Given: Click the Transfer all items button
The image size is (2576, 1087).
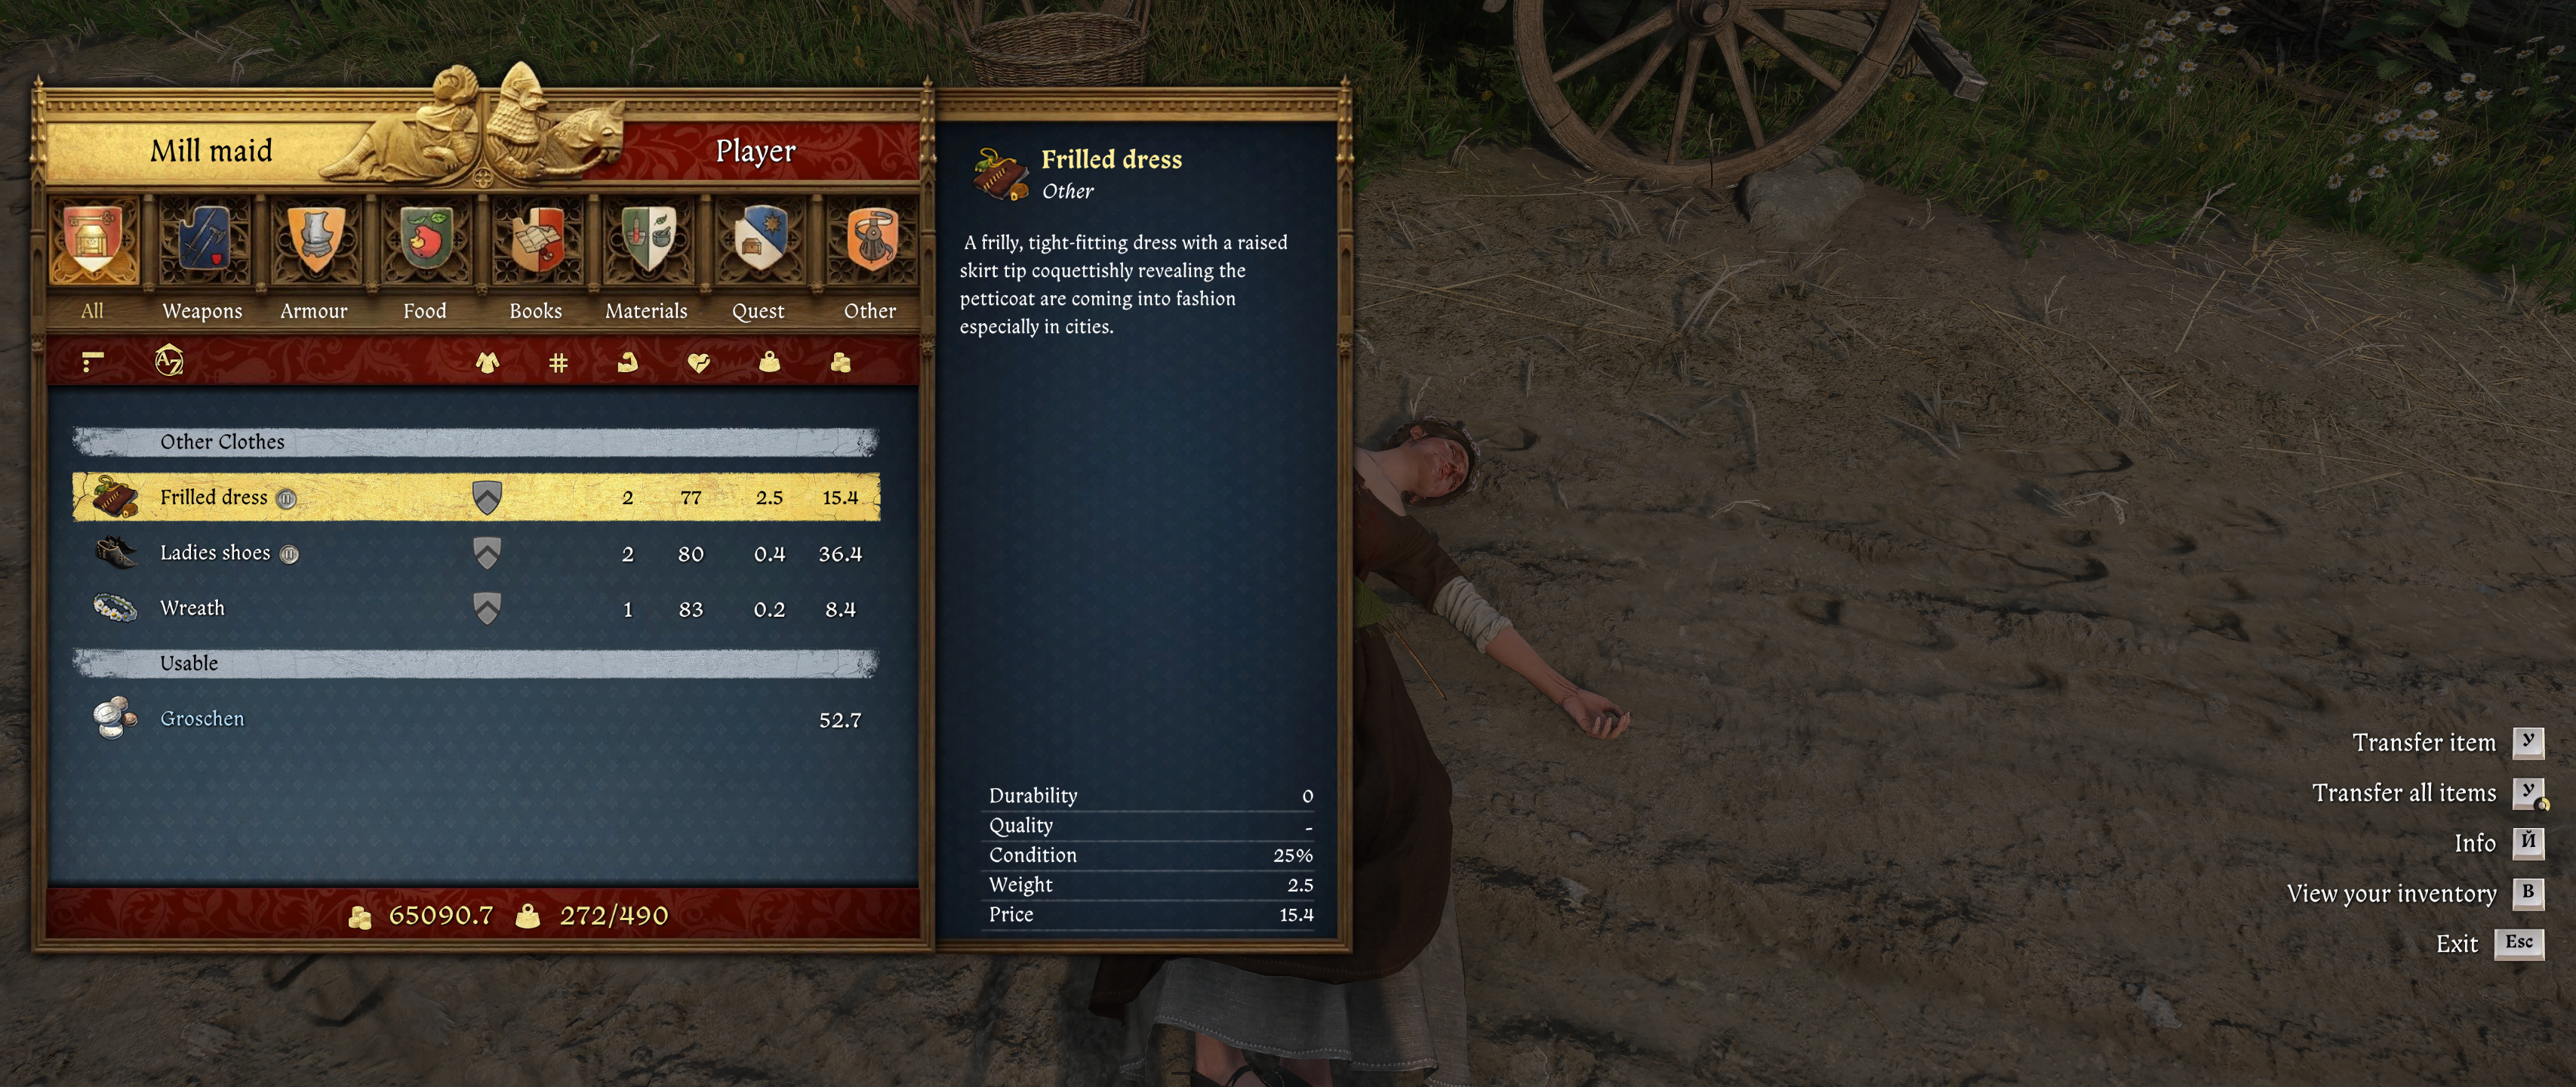Looking at the screenshot, I should tap(2428, 793).
